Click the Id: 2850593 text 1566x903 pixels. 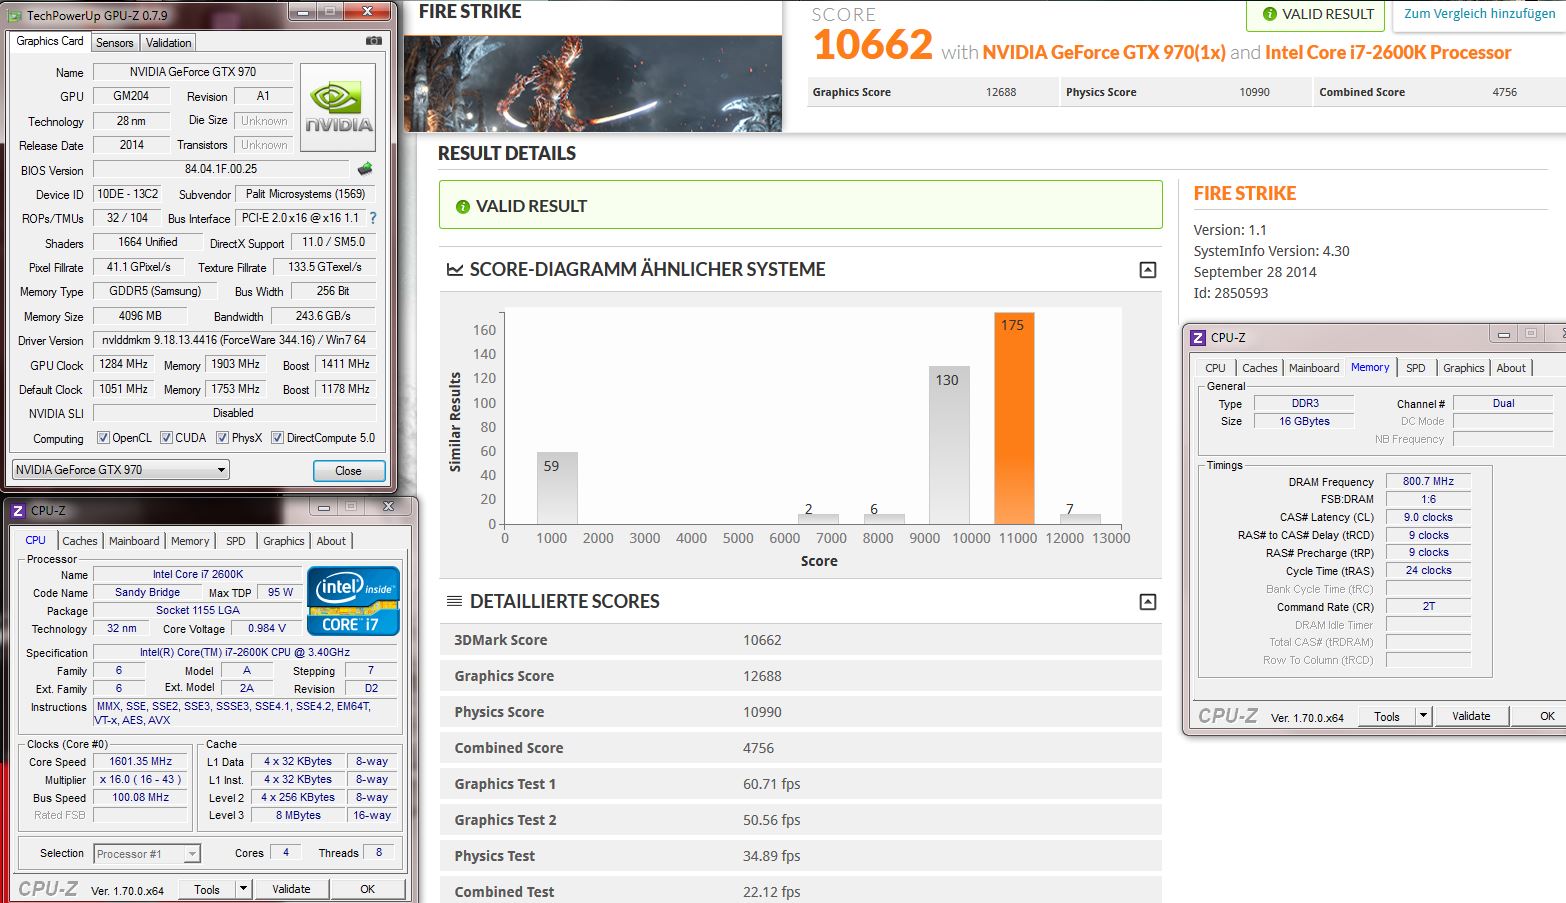click(x=1231, y=293)
